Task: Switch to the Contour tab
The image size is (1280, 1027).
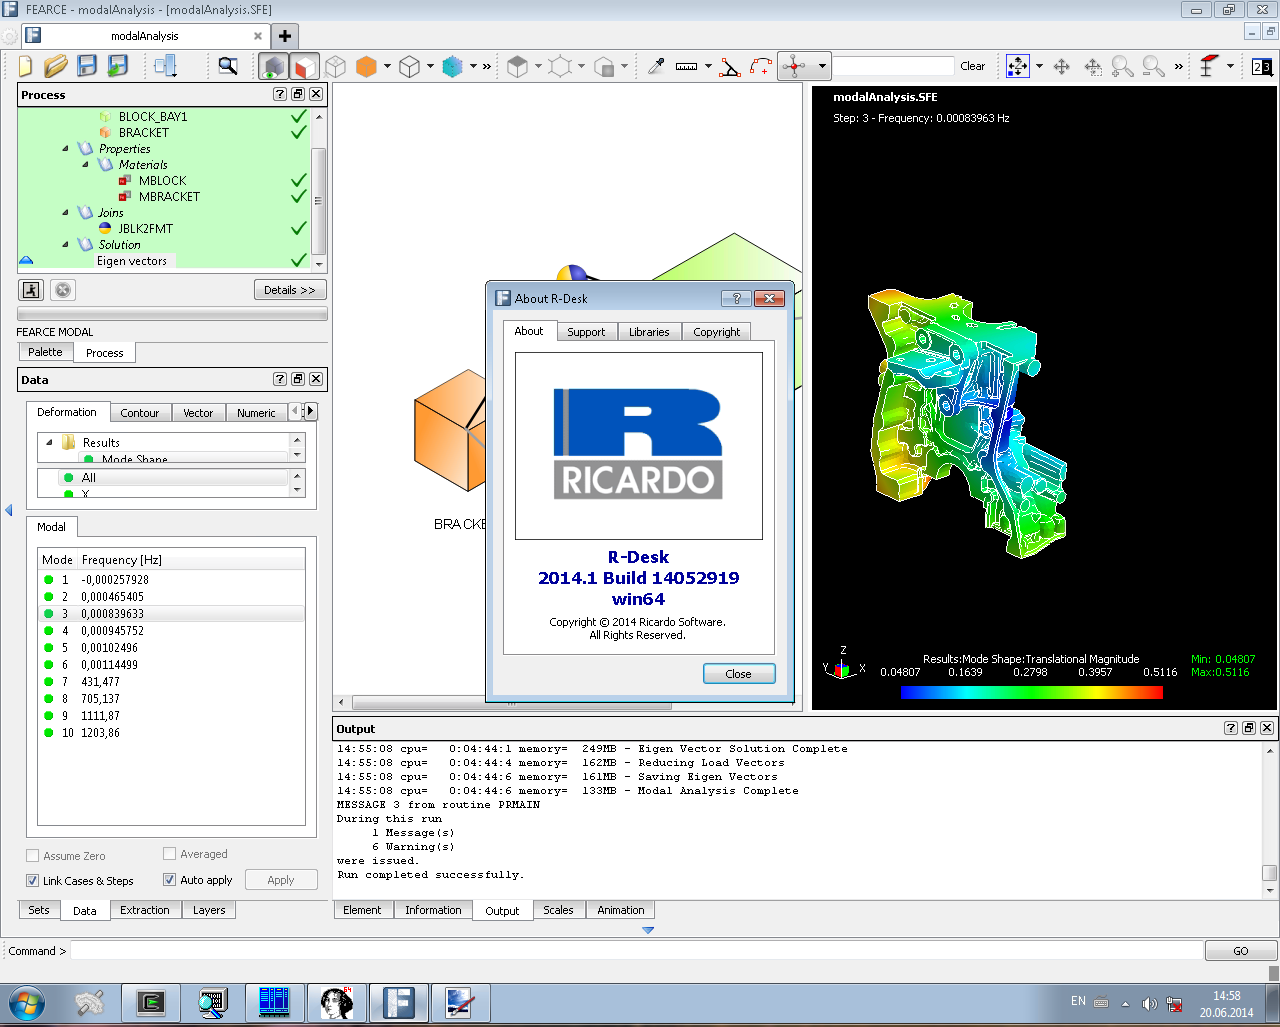Action: [x=140, y=413]
